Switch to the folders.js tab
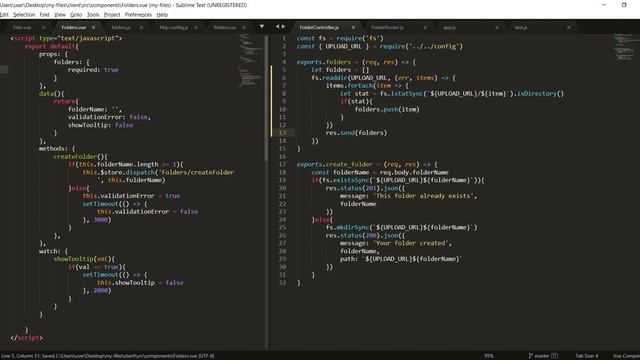Image resolution: width=640 pixels, height=360 pixels. pyautogui.click(x=121, y=27)
